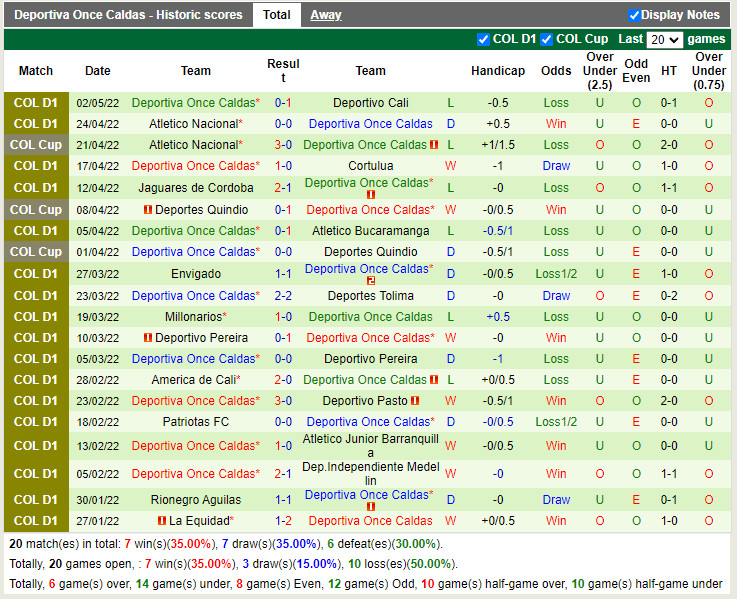Uncheck the COL Cup filter checkbox
Screen dimensions: 738x599
(547, 40)
